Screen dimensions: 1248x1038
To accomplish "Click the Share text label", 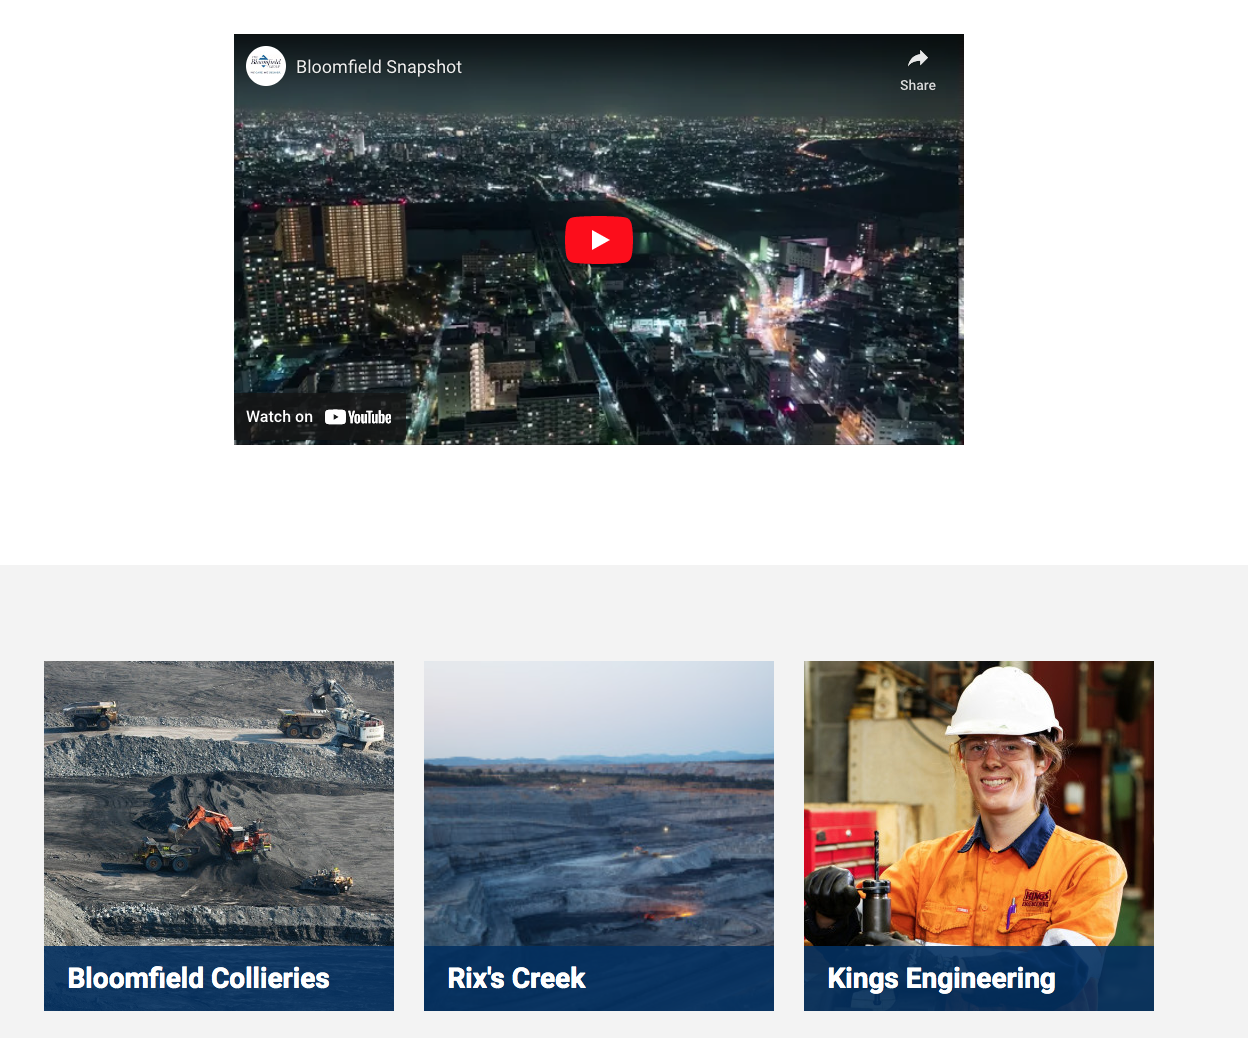I will pos(917,86).
